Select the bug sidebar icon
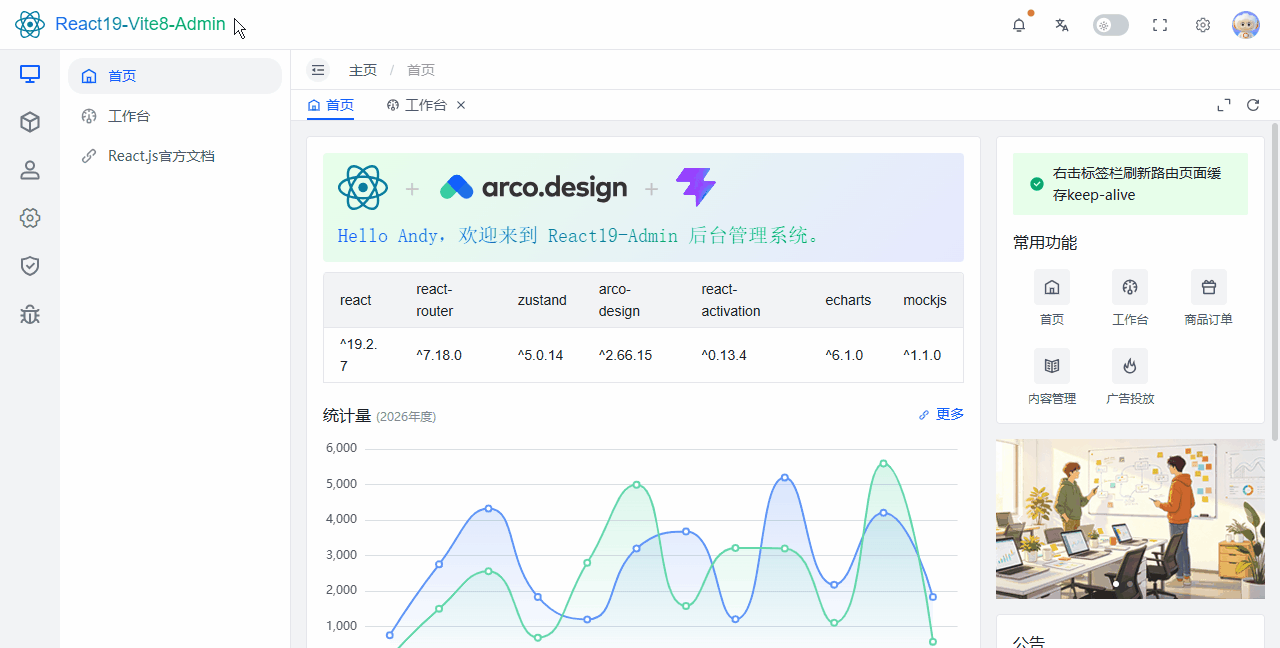Viewport: 1280px width, 648px height. click(30, 314)
